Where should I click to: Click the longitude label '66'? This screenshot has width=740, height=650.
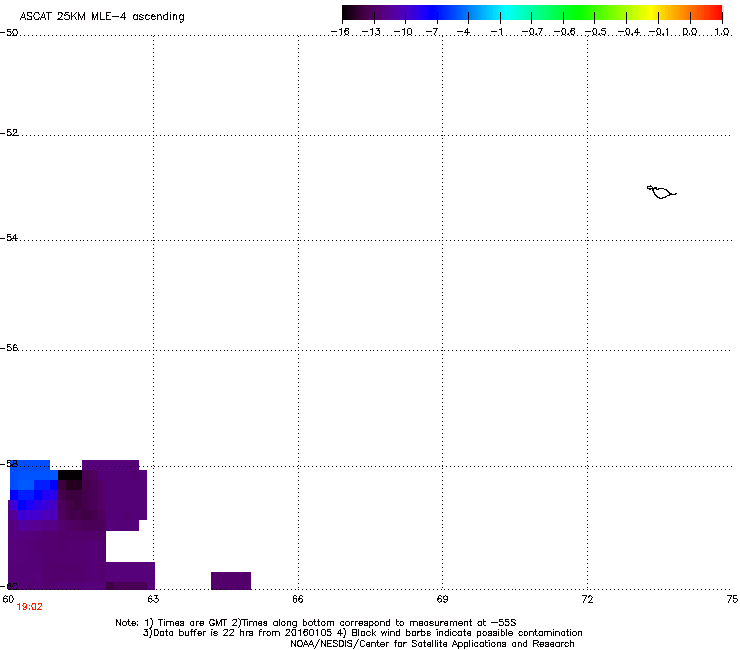(x=298, y=599)
